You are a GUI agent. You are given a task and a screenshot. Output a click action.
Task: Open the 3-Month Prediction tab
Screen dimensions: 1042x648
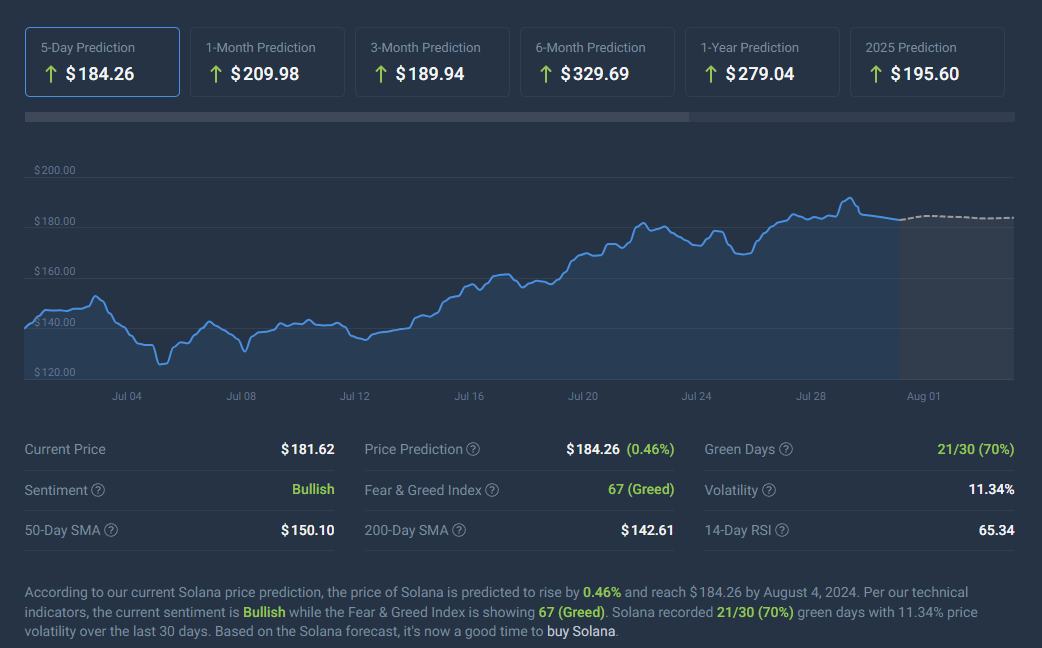coord(432,62)
